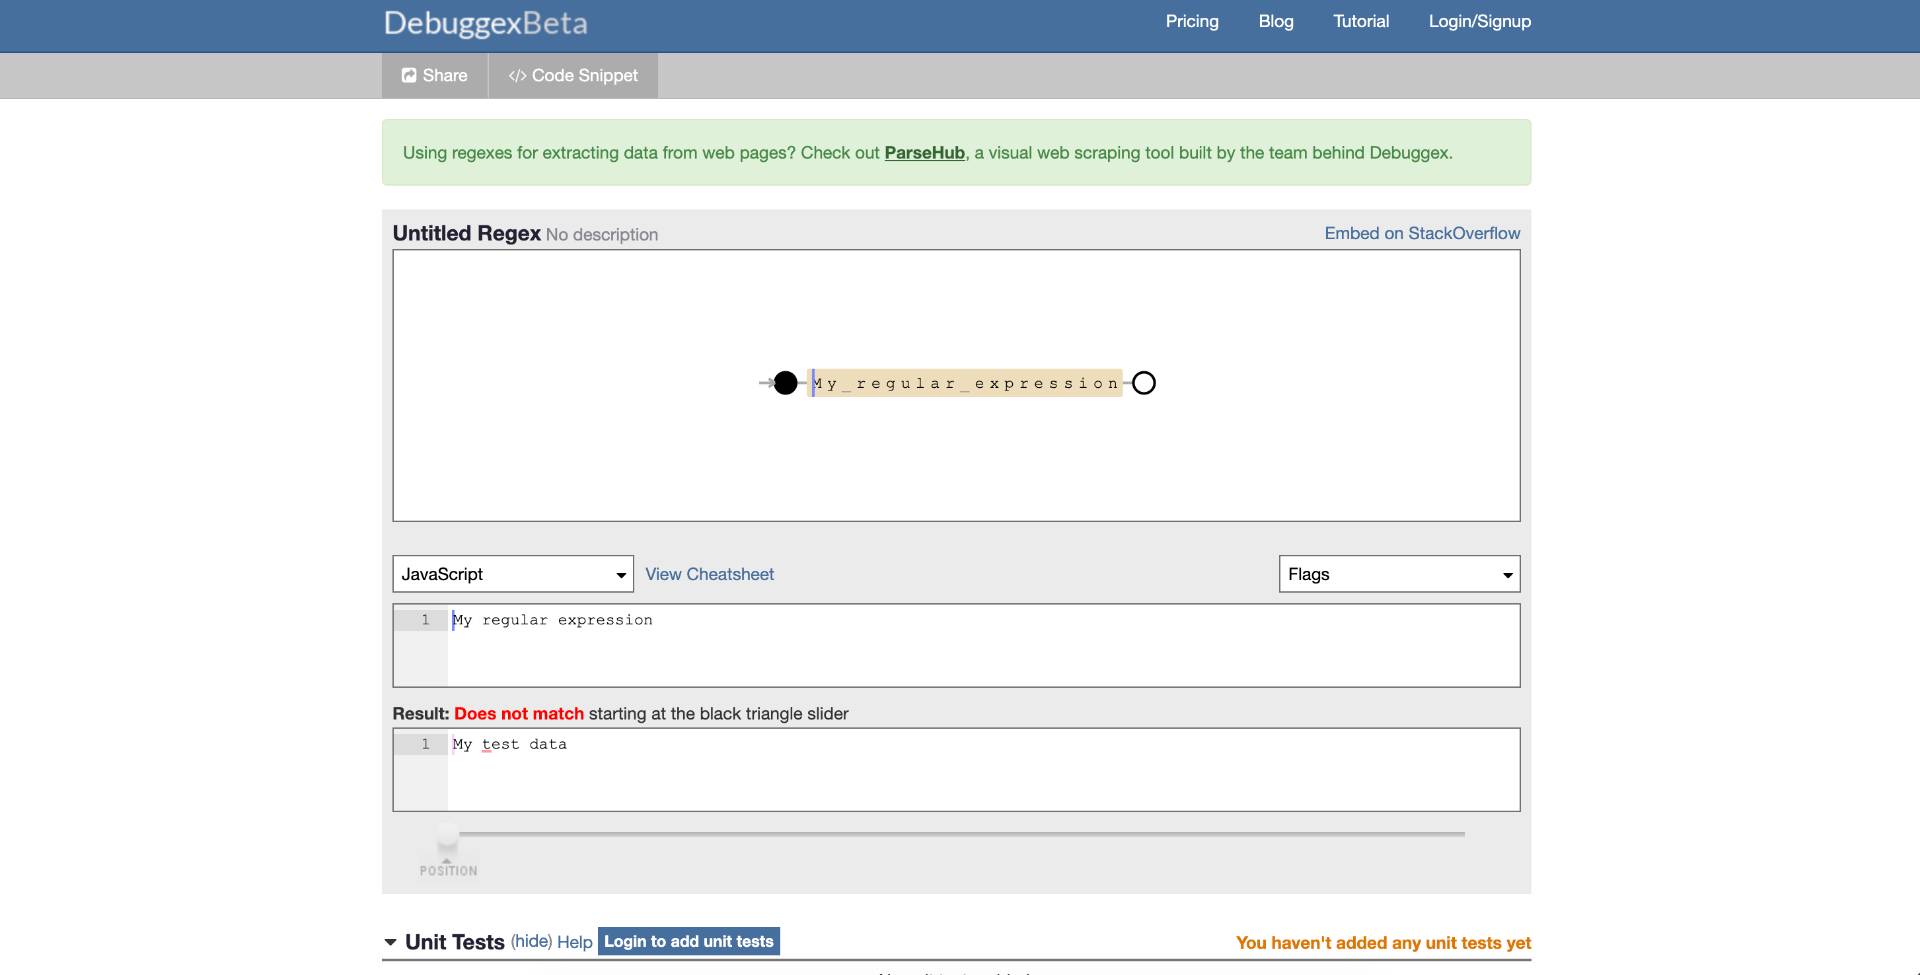Click the Code Snippet brackets icon
The height and width of the screenshot is (975, 1920).
(517, 76)
